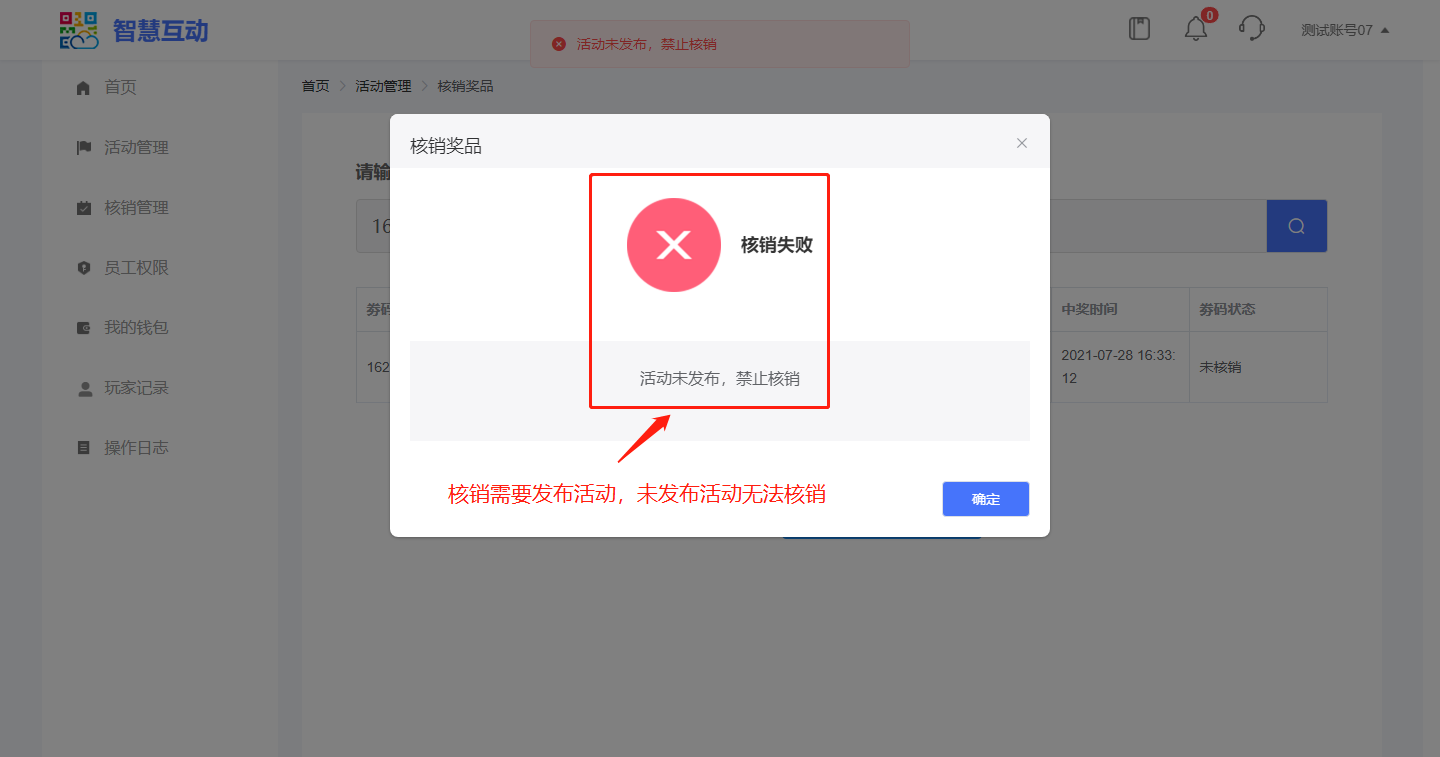
Task: Expand the 测试账号07 account dropdown
Action: coord(1345,30)
